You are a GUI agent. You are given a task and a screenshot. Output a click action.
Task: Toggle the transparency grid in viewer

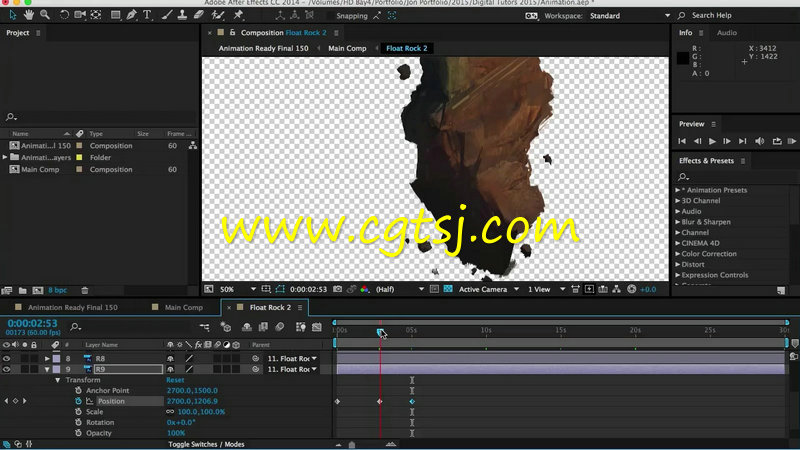[448, 289]
